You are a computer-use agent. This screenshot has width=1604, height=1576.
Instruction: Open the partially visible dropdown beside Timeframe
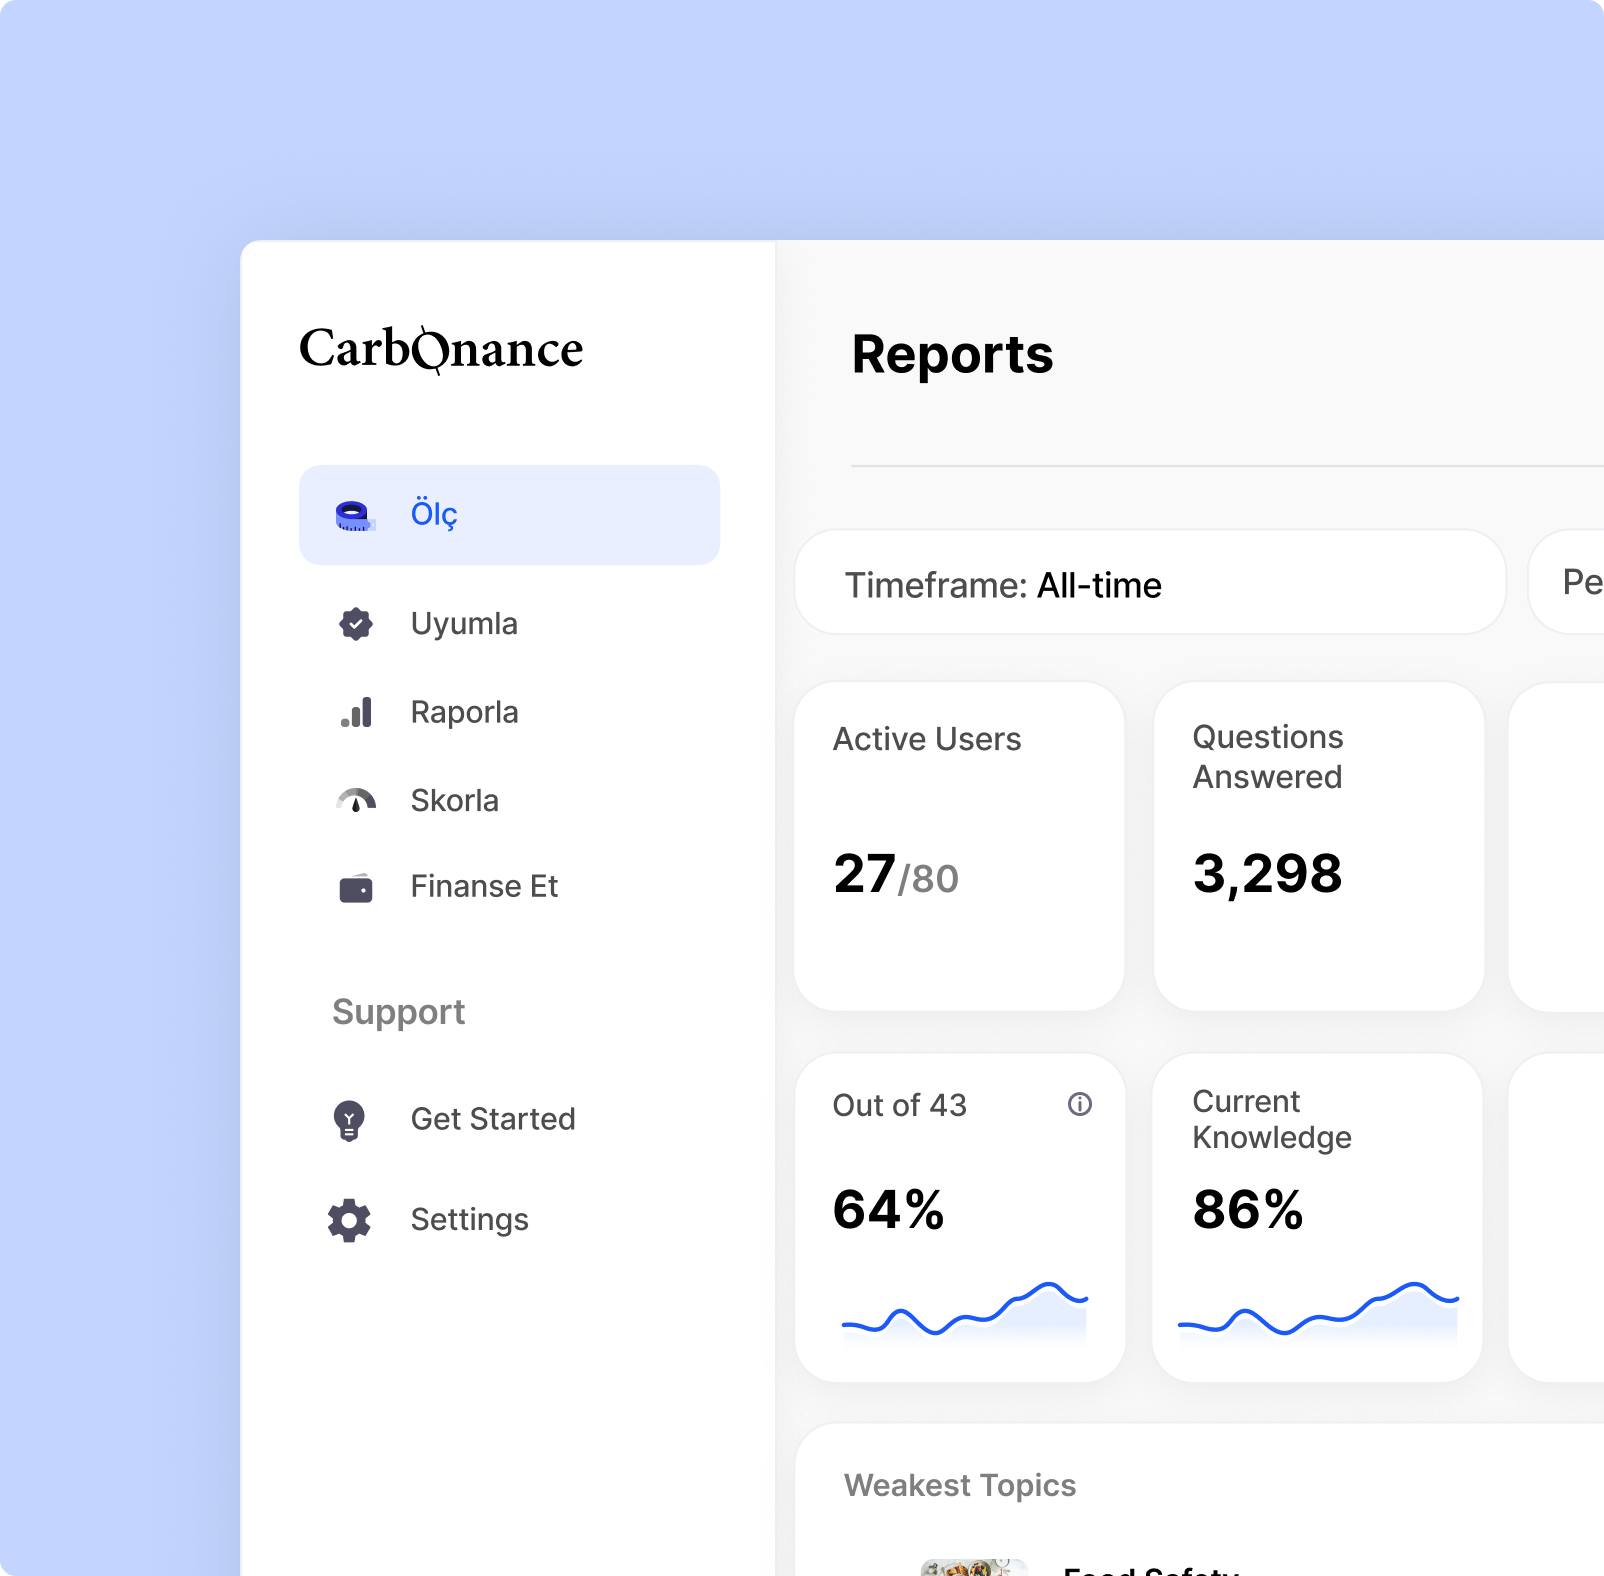pos(1572,582)
